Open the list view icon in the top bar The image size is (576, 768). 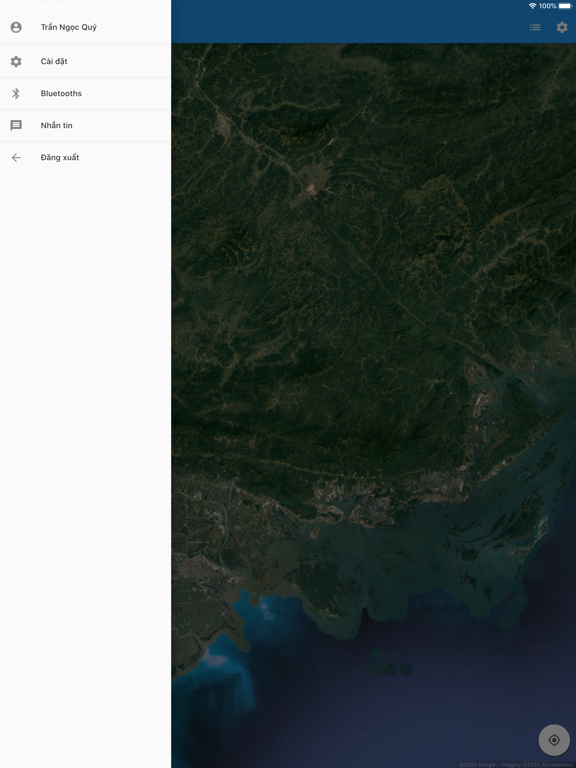[x=535, y=27]
